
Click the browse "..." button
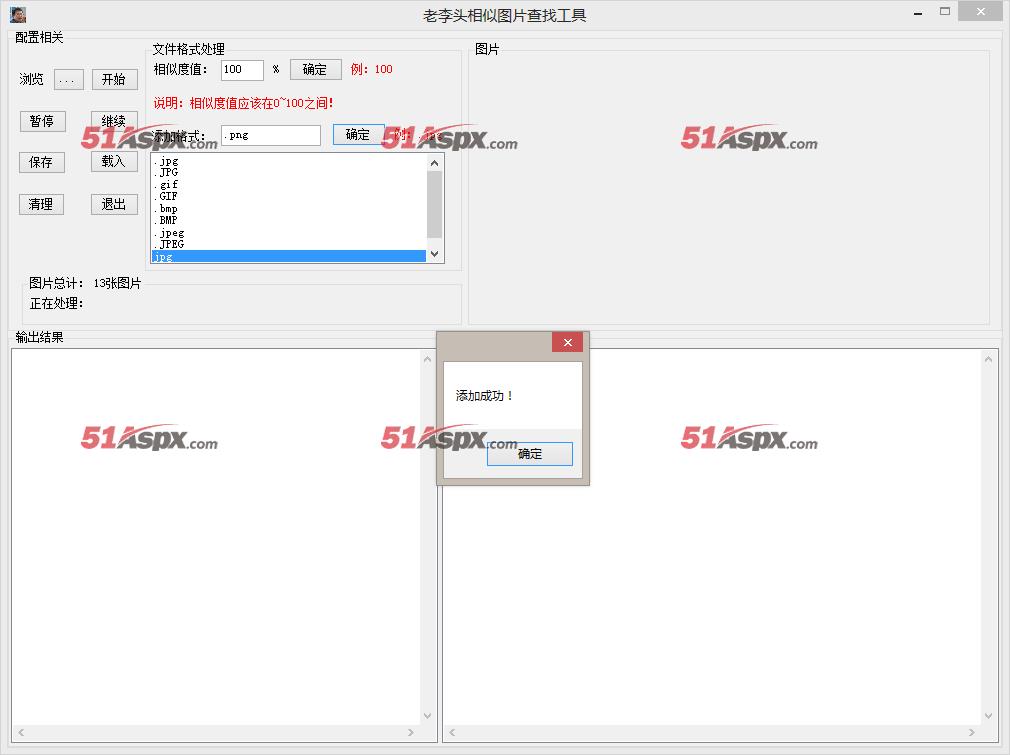[x=68, y=80]
